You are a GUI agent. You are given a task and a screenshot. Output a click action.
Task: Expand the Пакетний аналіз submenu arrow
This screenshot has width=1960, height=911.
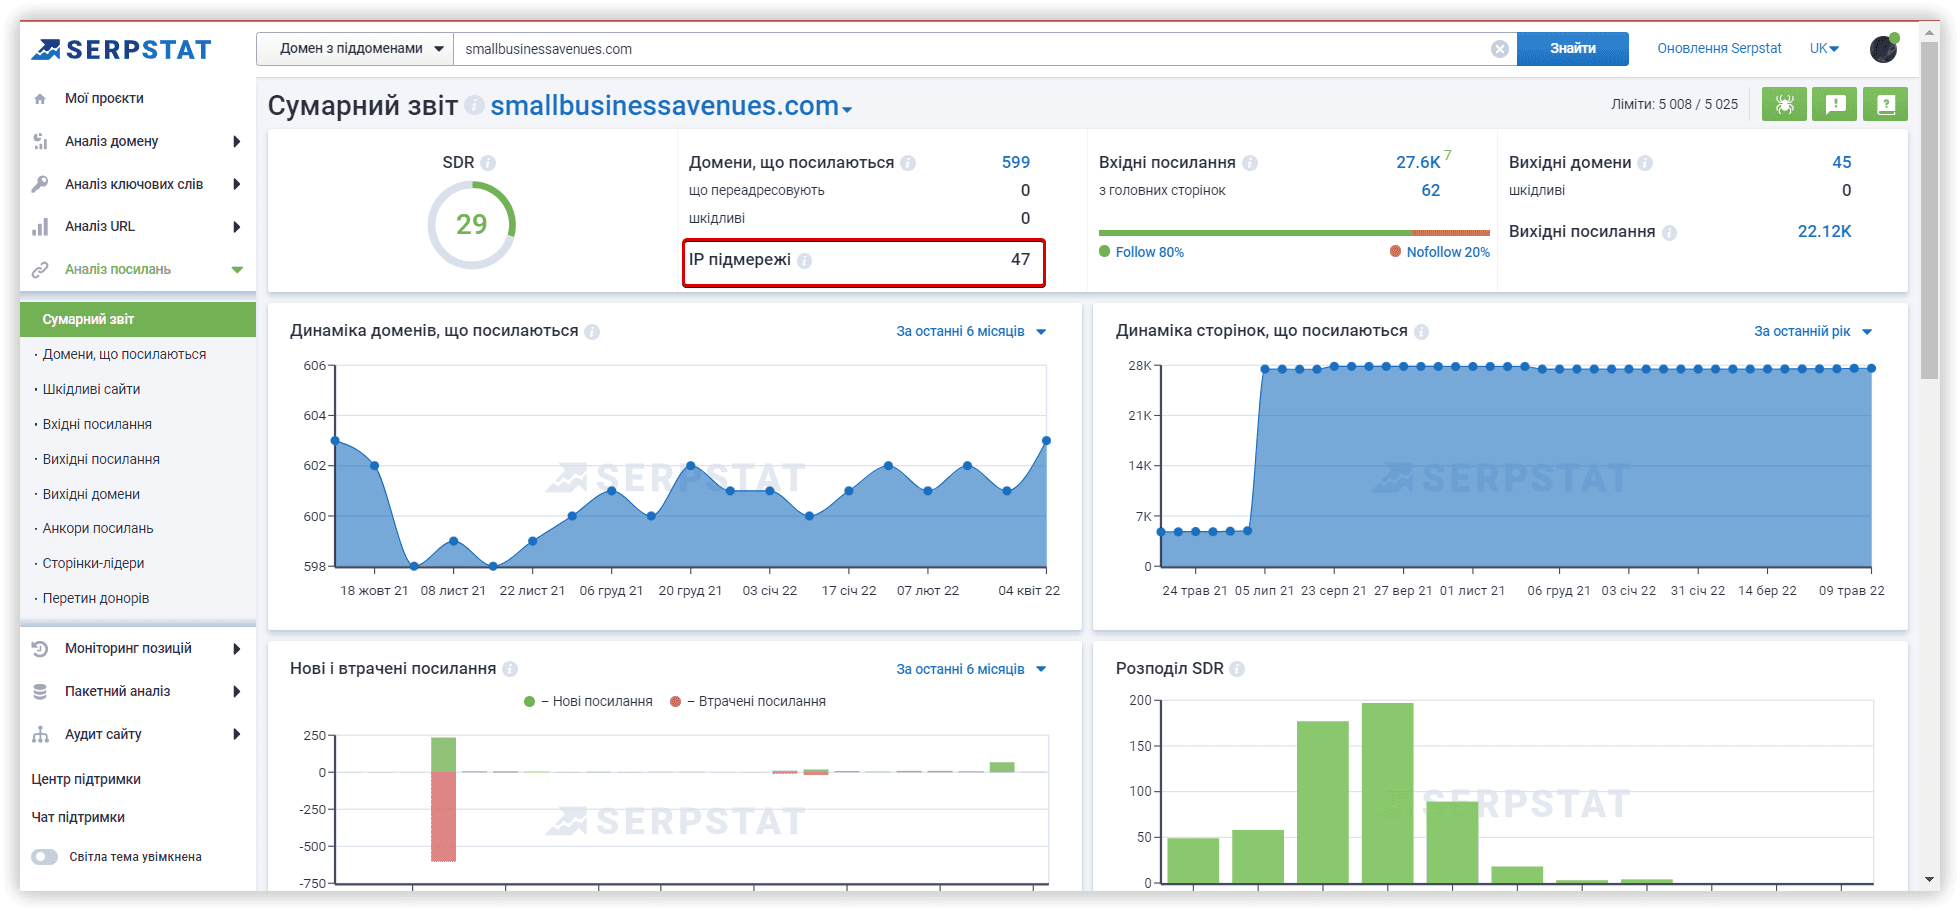237,691
